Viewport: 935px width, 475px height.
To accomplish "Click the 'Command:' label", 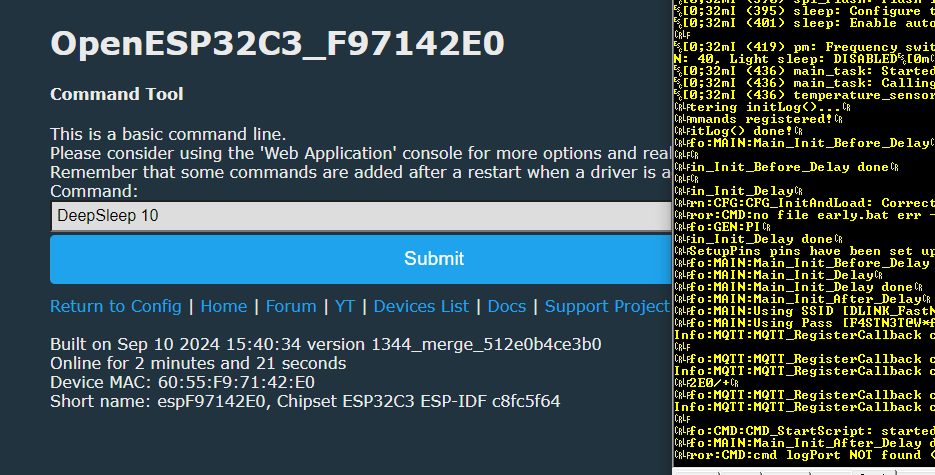I will point(94,191).
